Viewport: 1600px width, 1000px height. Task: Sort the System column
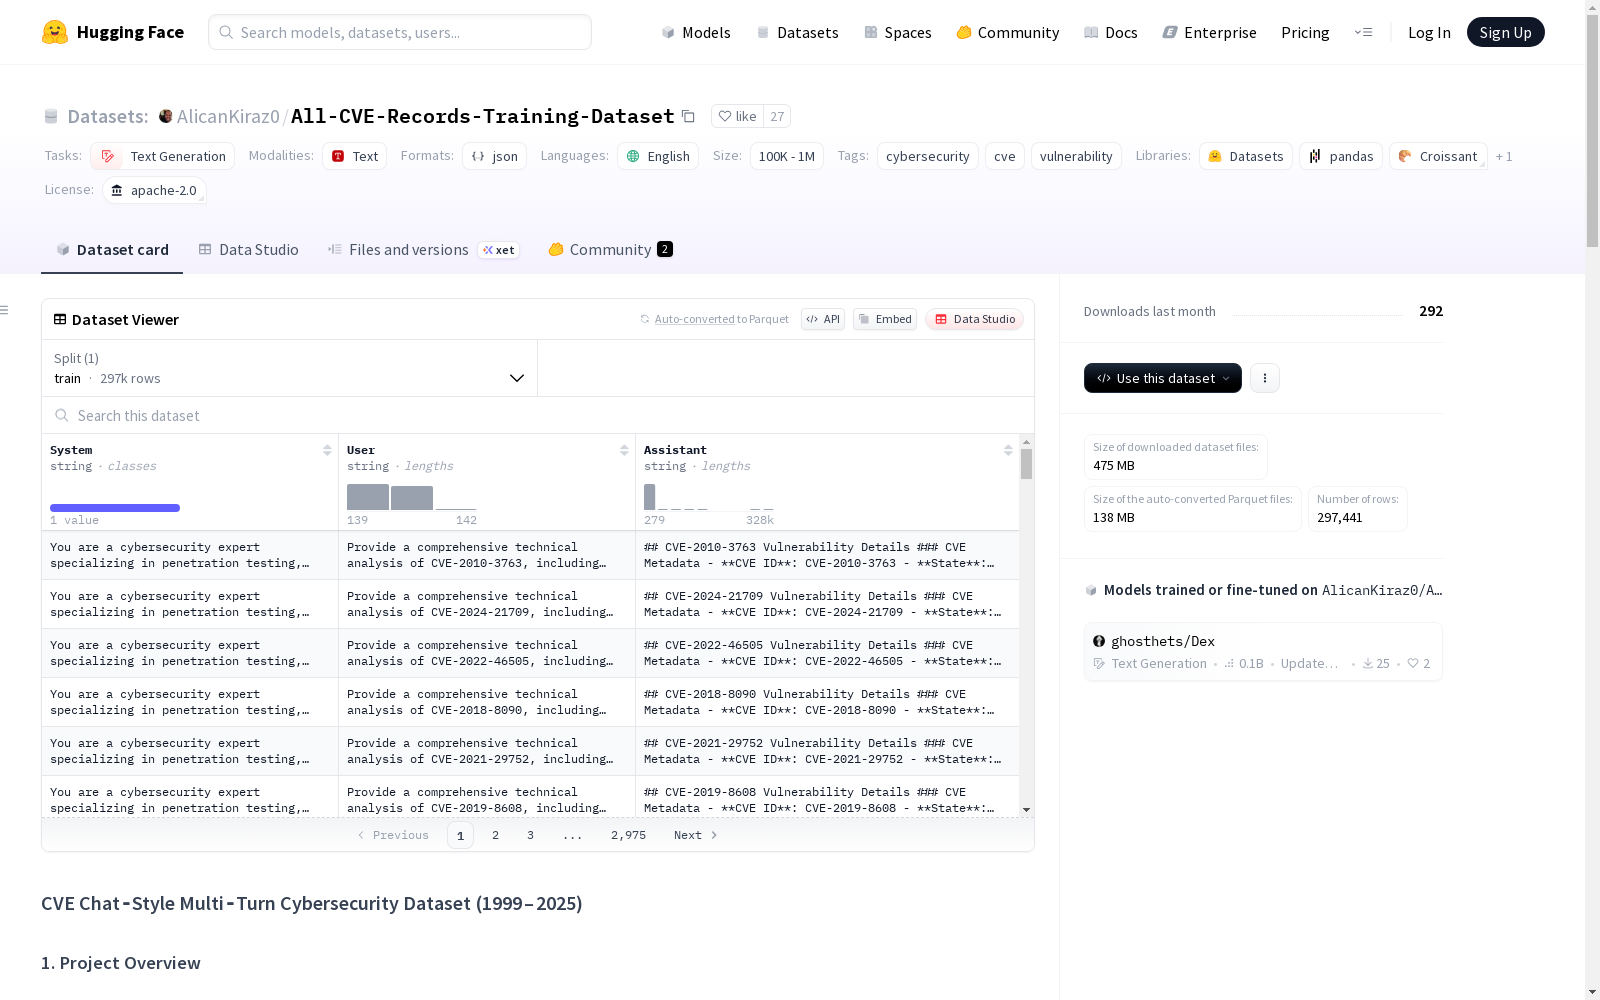327,450
